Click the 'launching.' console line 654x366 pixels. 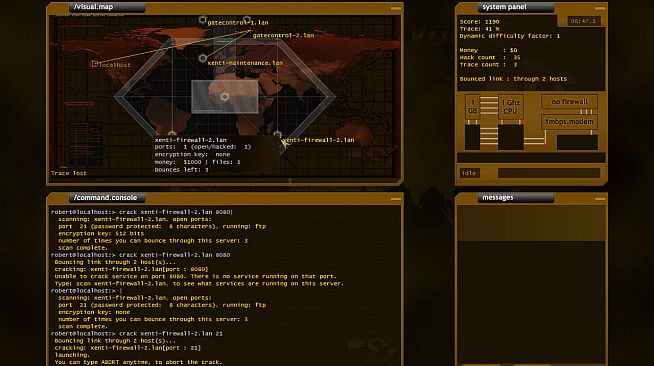pyautogui.click(x=72, y=355)
